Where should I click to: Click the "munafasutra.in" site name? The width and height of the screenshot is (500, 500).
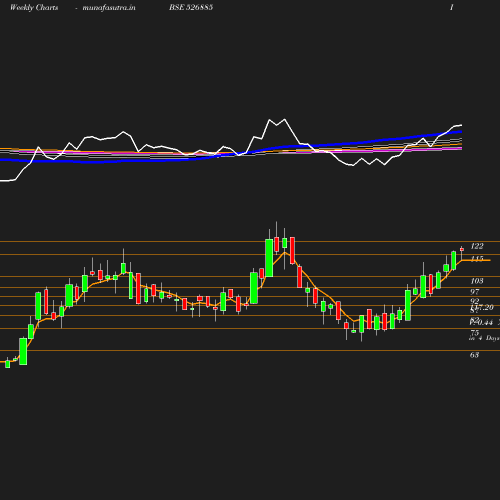click(109, 7)
